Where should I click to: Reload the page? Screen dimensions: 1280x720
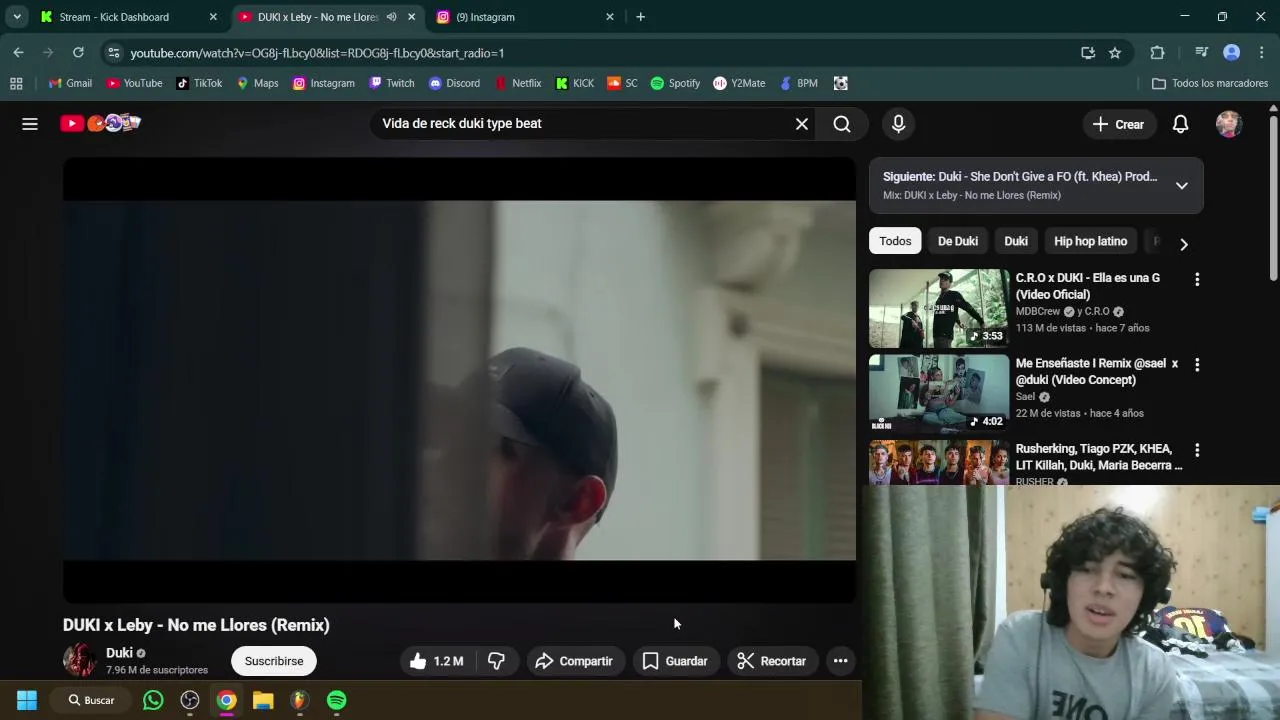(x=78, y=53)
